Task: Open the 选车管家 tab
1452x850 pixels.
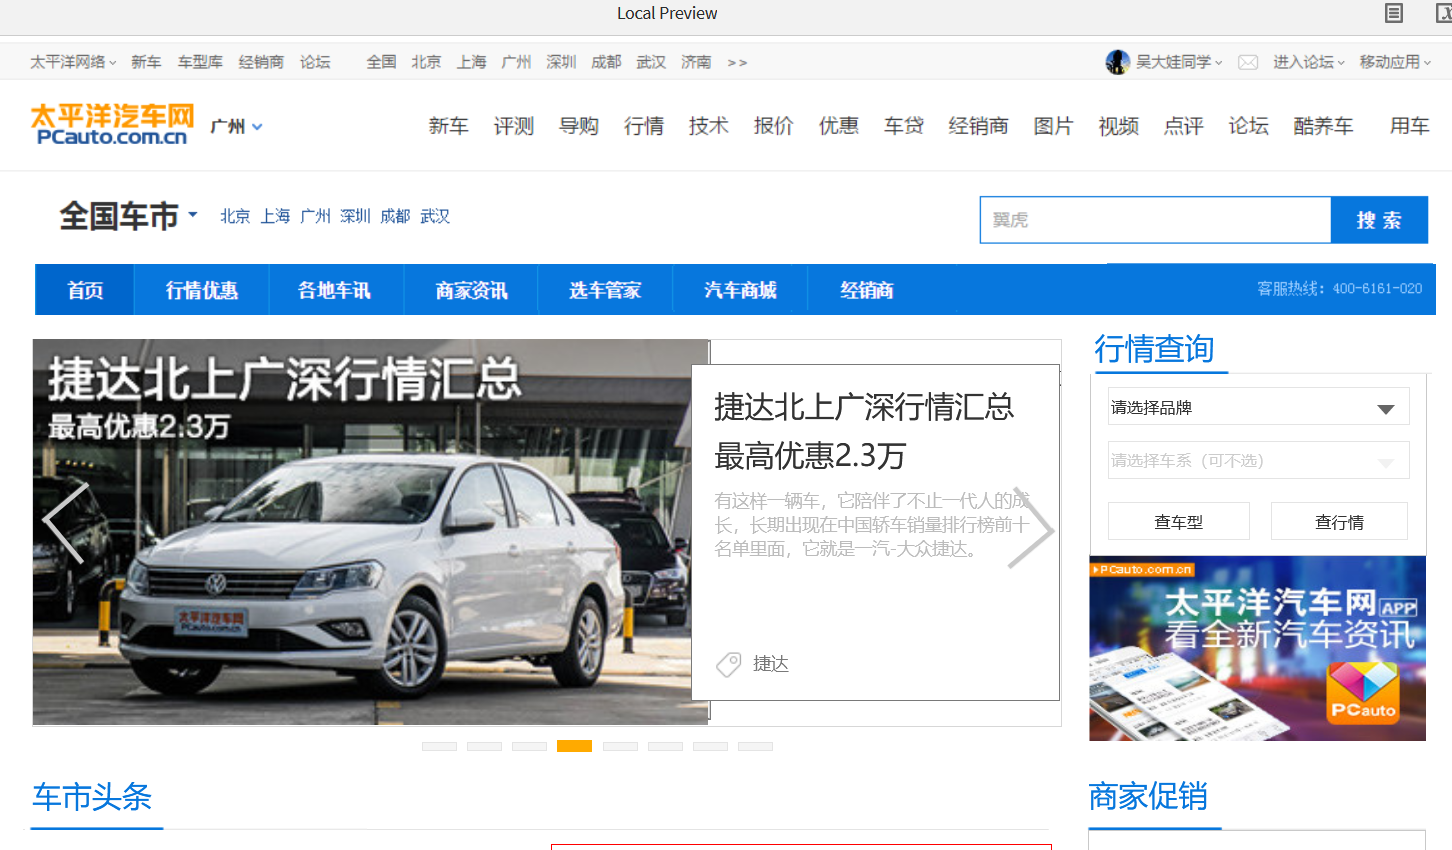Action: [605, 290]
